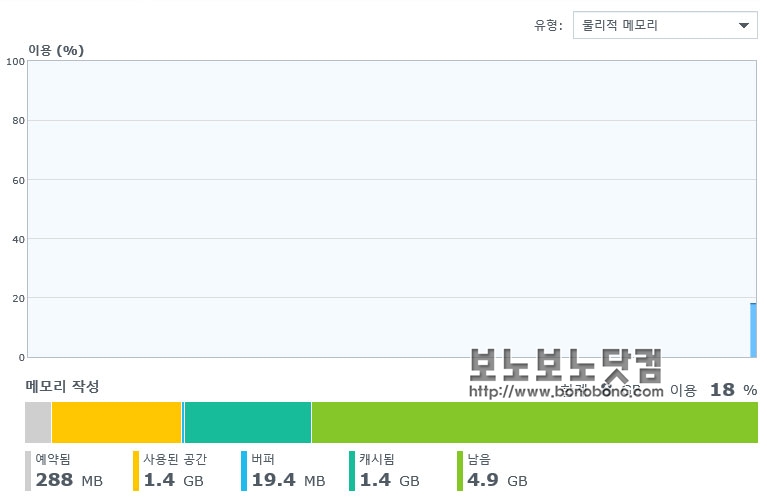Click the green legend marker beside 남음

click(460, 471)
